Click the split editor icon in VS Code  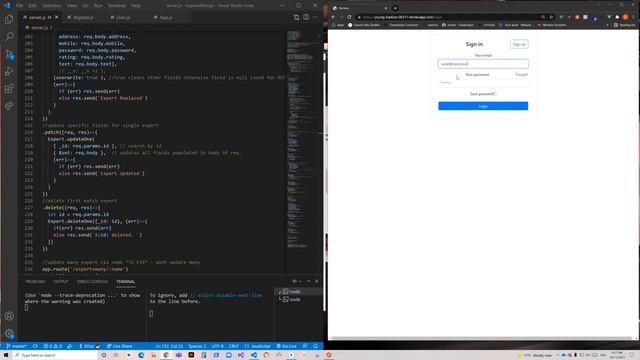pos(306,17)
